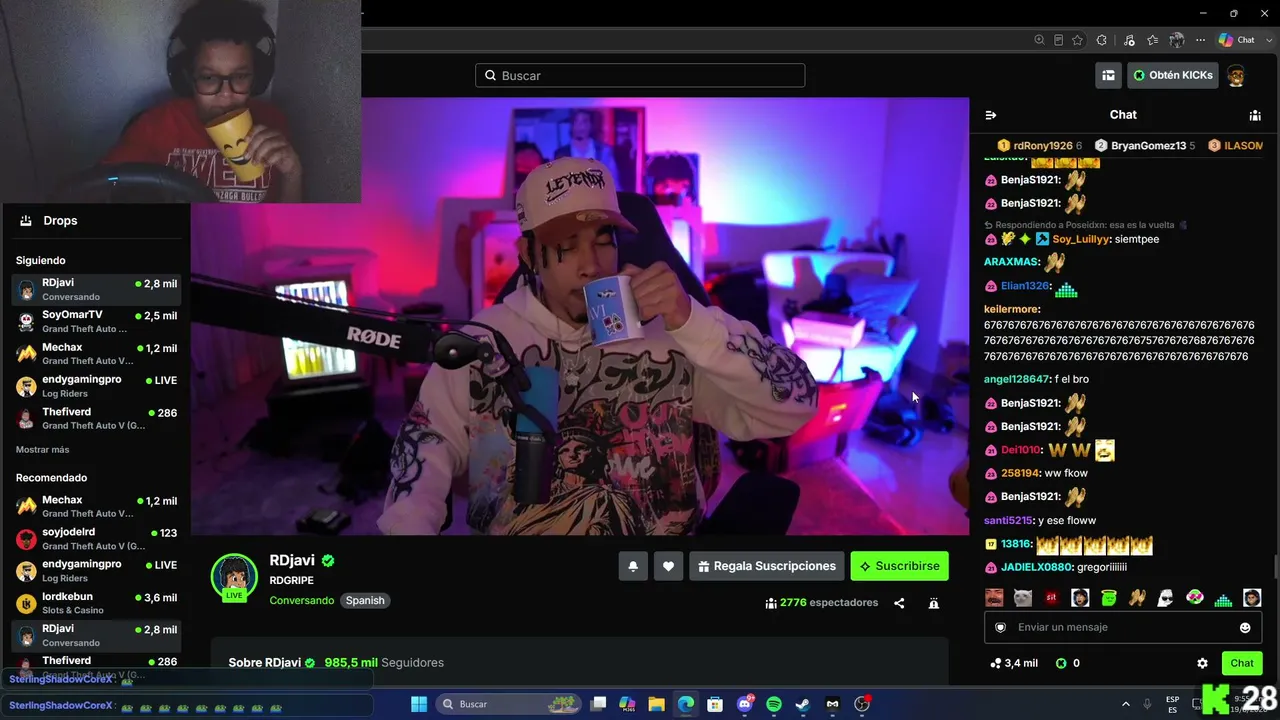Image resolution: width=1280 pixels, height=720 pixels.
Task: Subscribe with the Suscribirse button
Action: click(900, 566)
